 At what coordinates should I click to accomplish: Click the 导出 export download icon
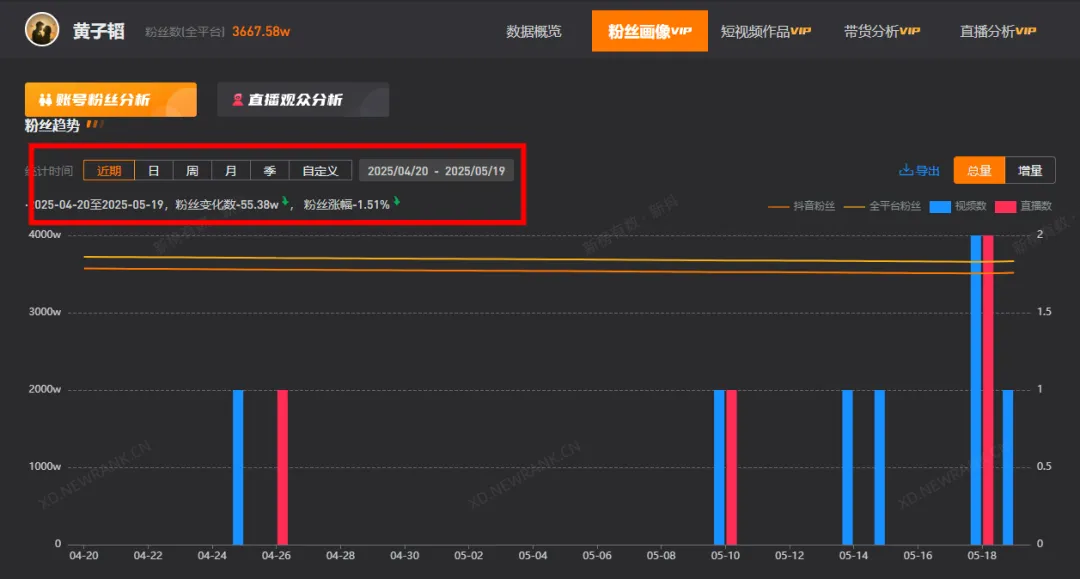click(906, 171)
